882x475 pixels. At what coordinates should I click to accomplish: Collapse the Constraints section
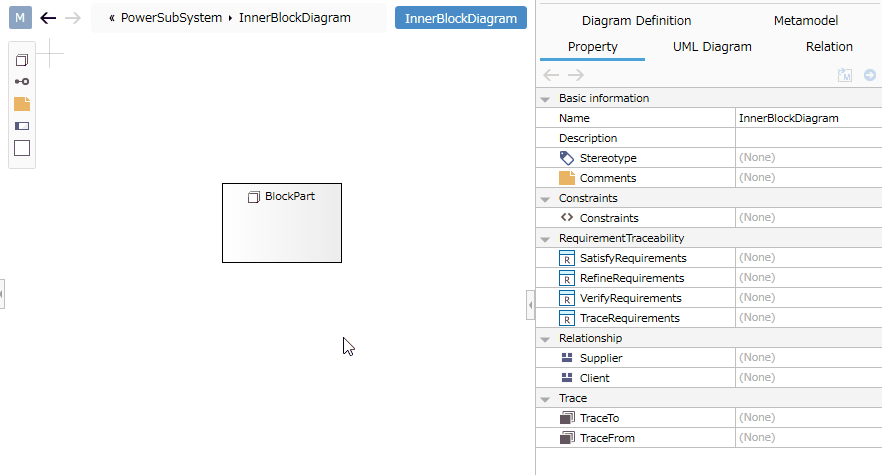pyautogui.click(x=545, y=199)
